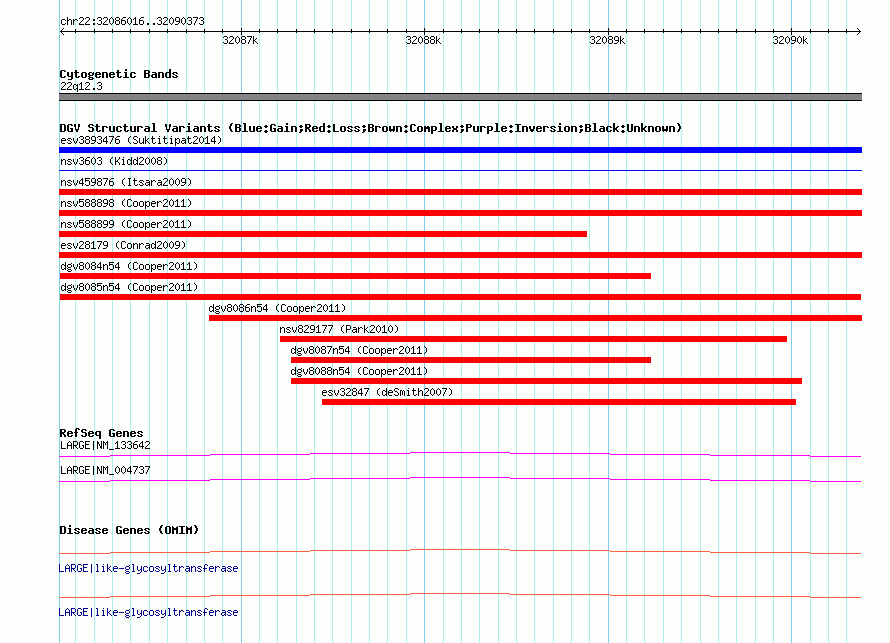Click the dgv8084n54 (Cooper2011) label
Image resolution: width=890 pixels, height=643 pixels.
click(x=129, y=266)
